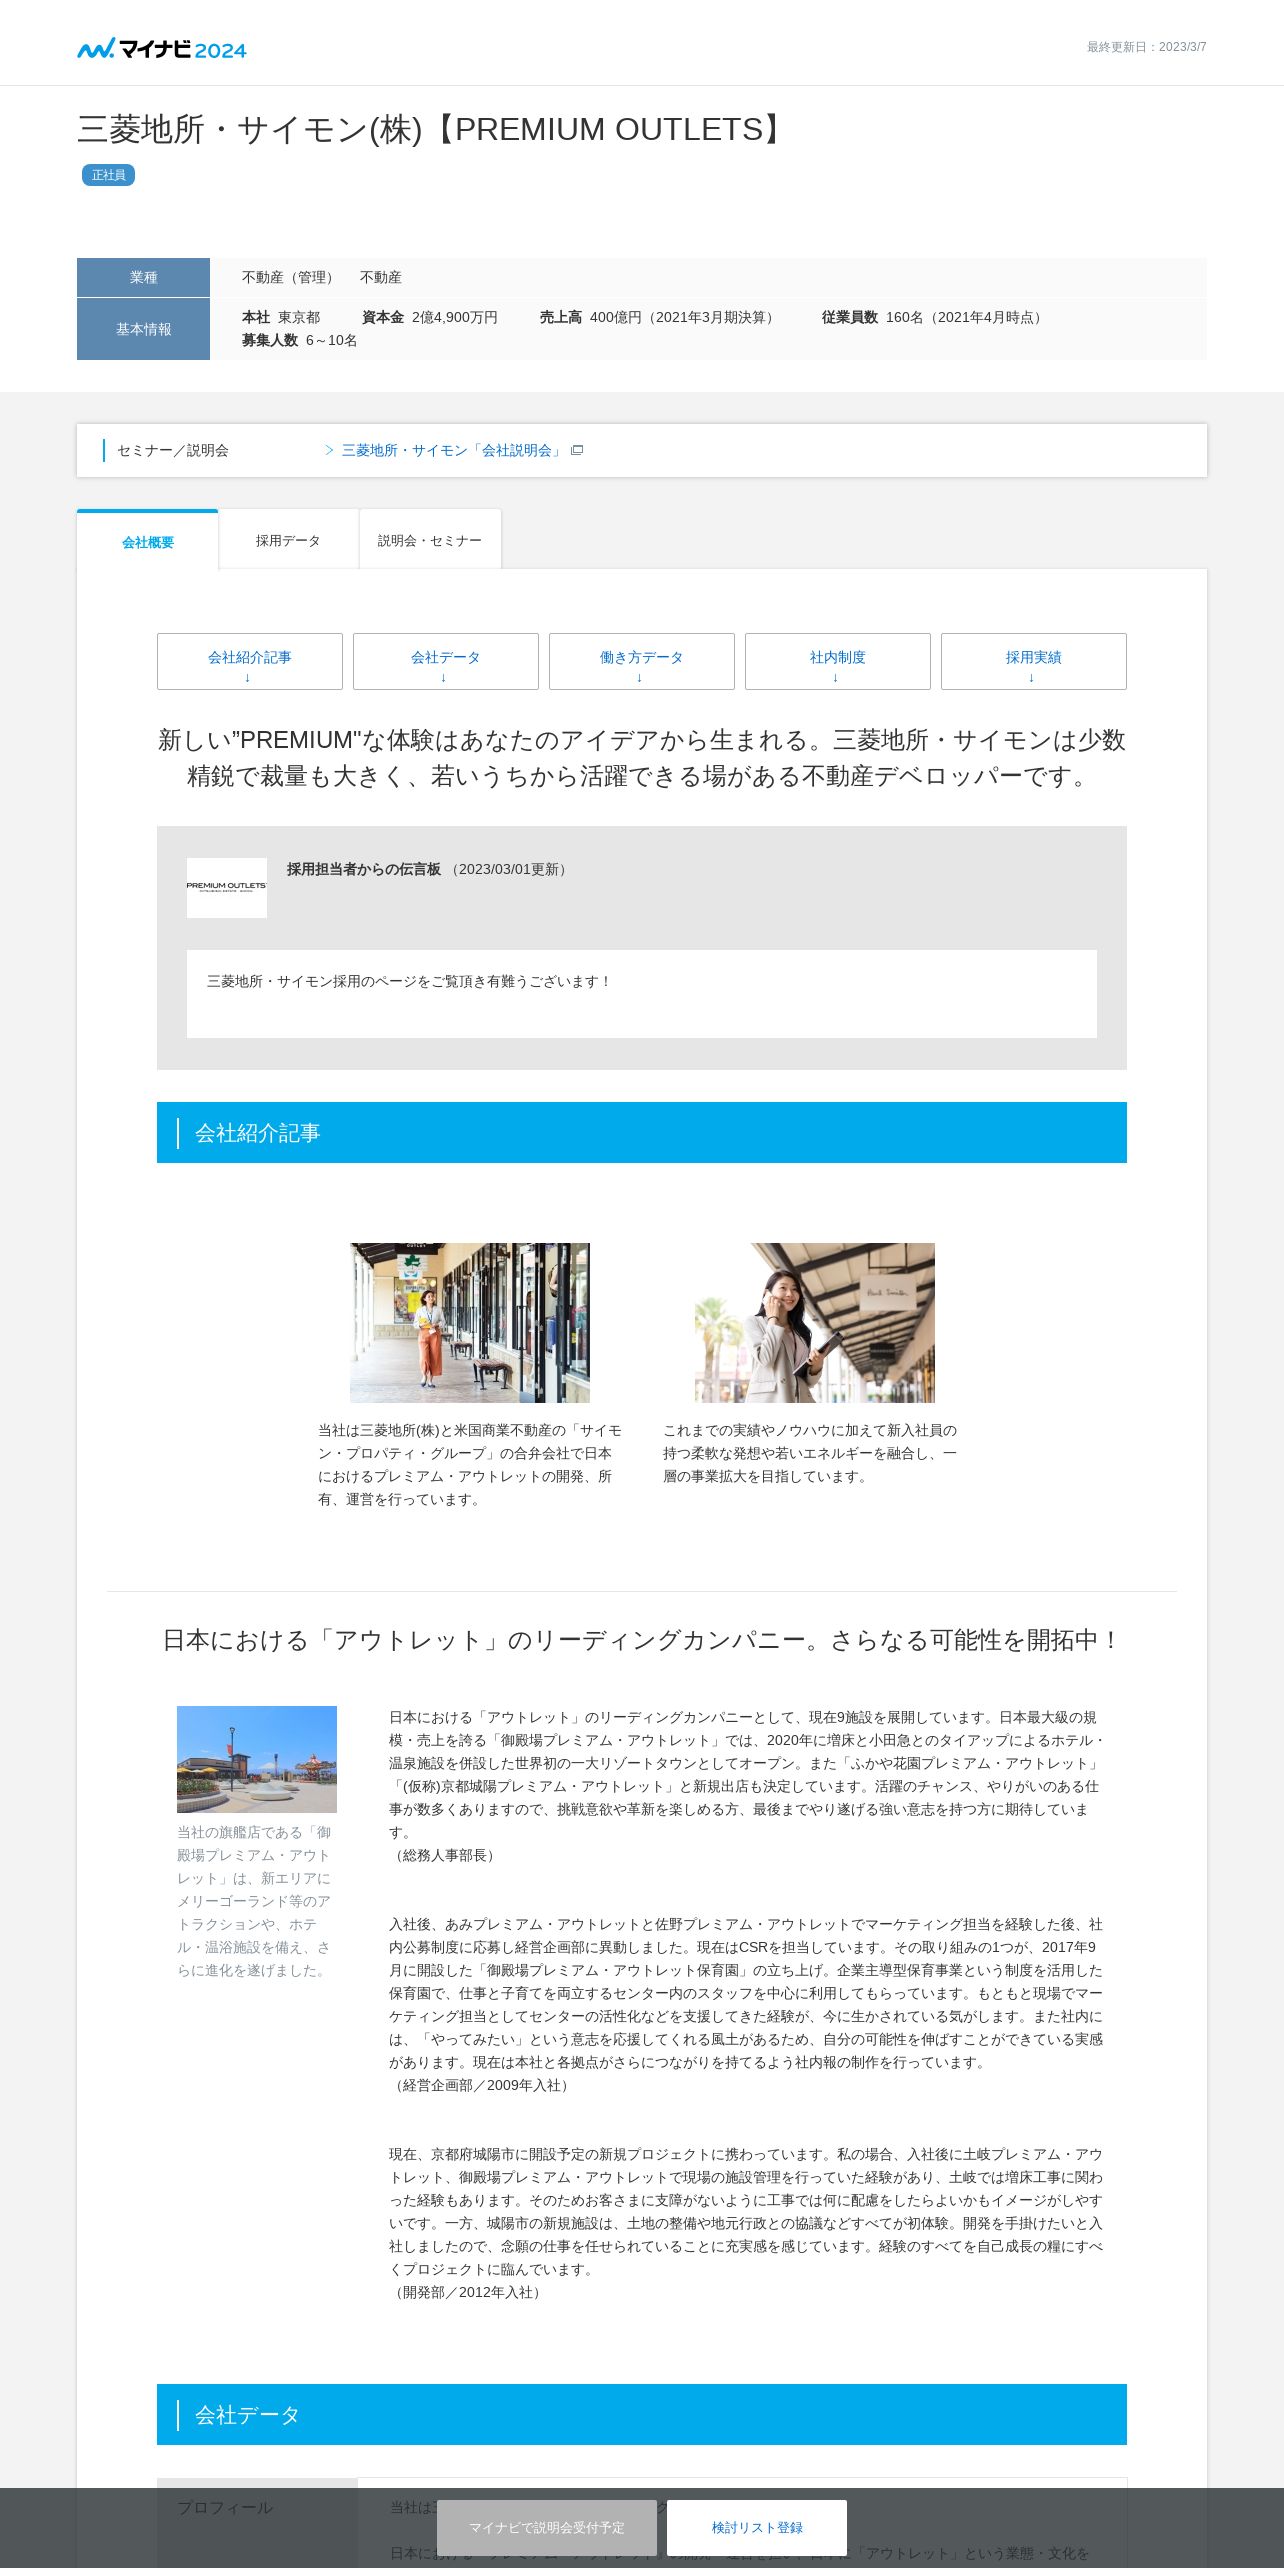Switch to the 会社概要 tab
This screenshot has width=1284, height=2568.
[148, 541]
